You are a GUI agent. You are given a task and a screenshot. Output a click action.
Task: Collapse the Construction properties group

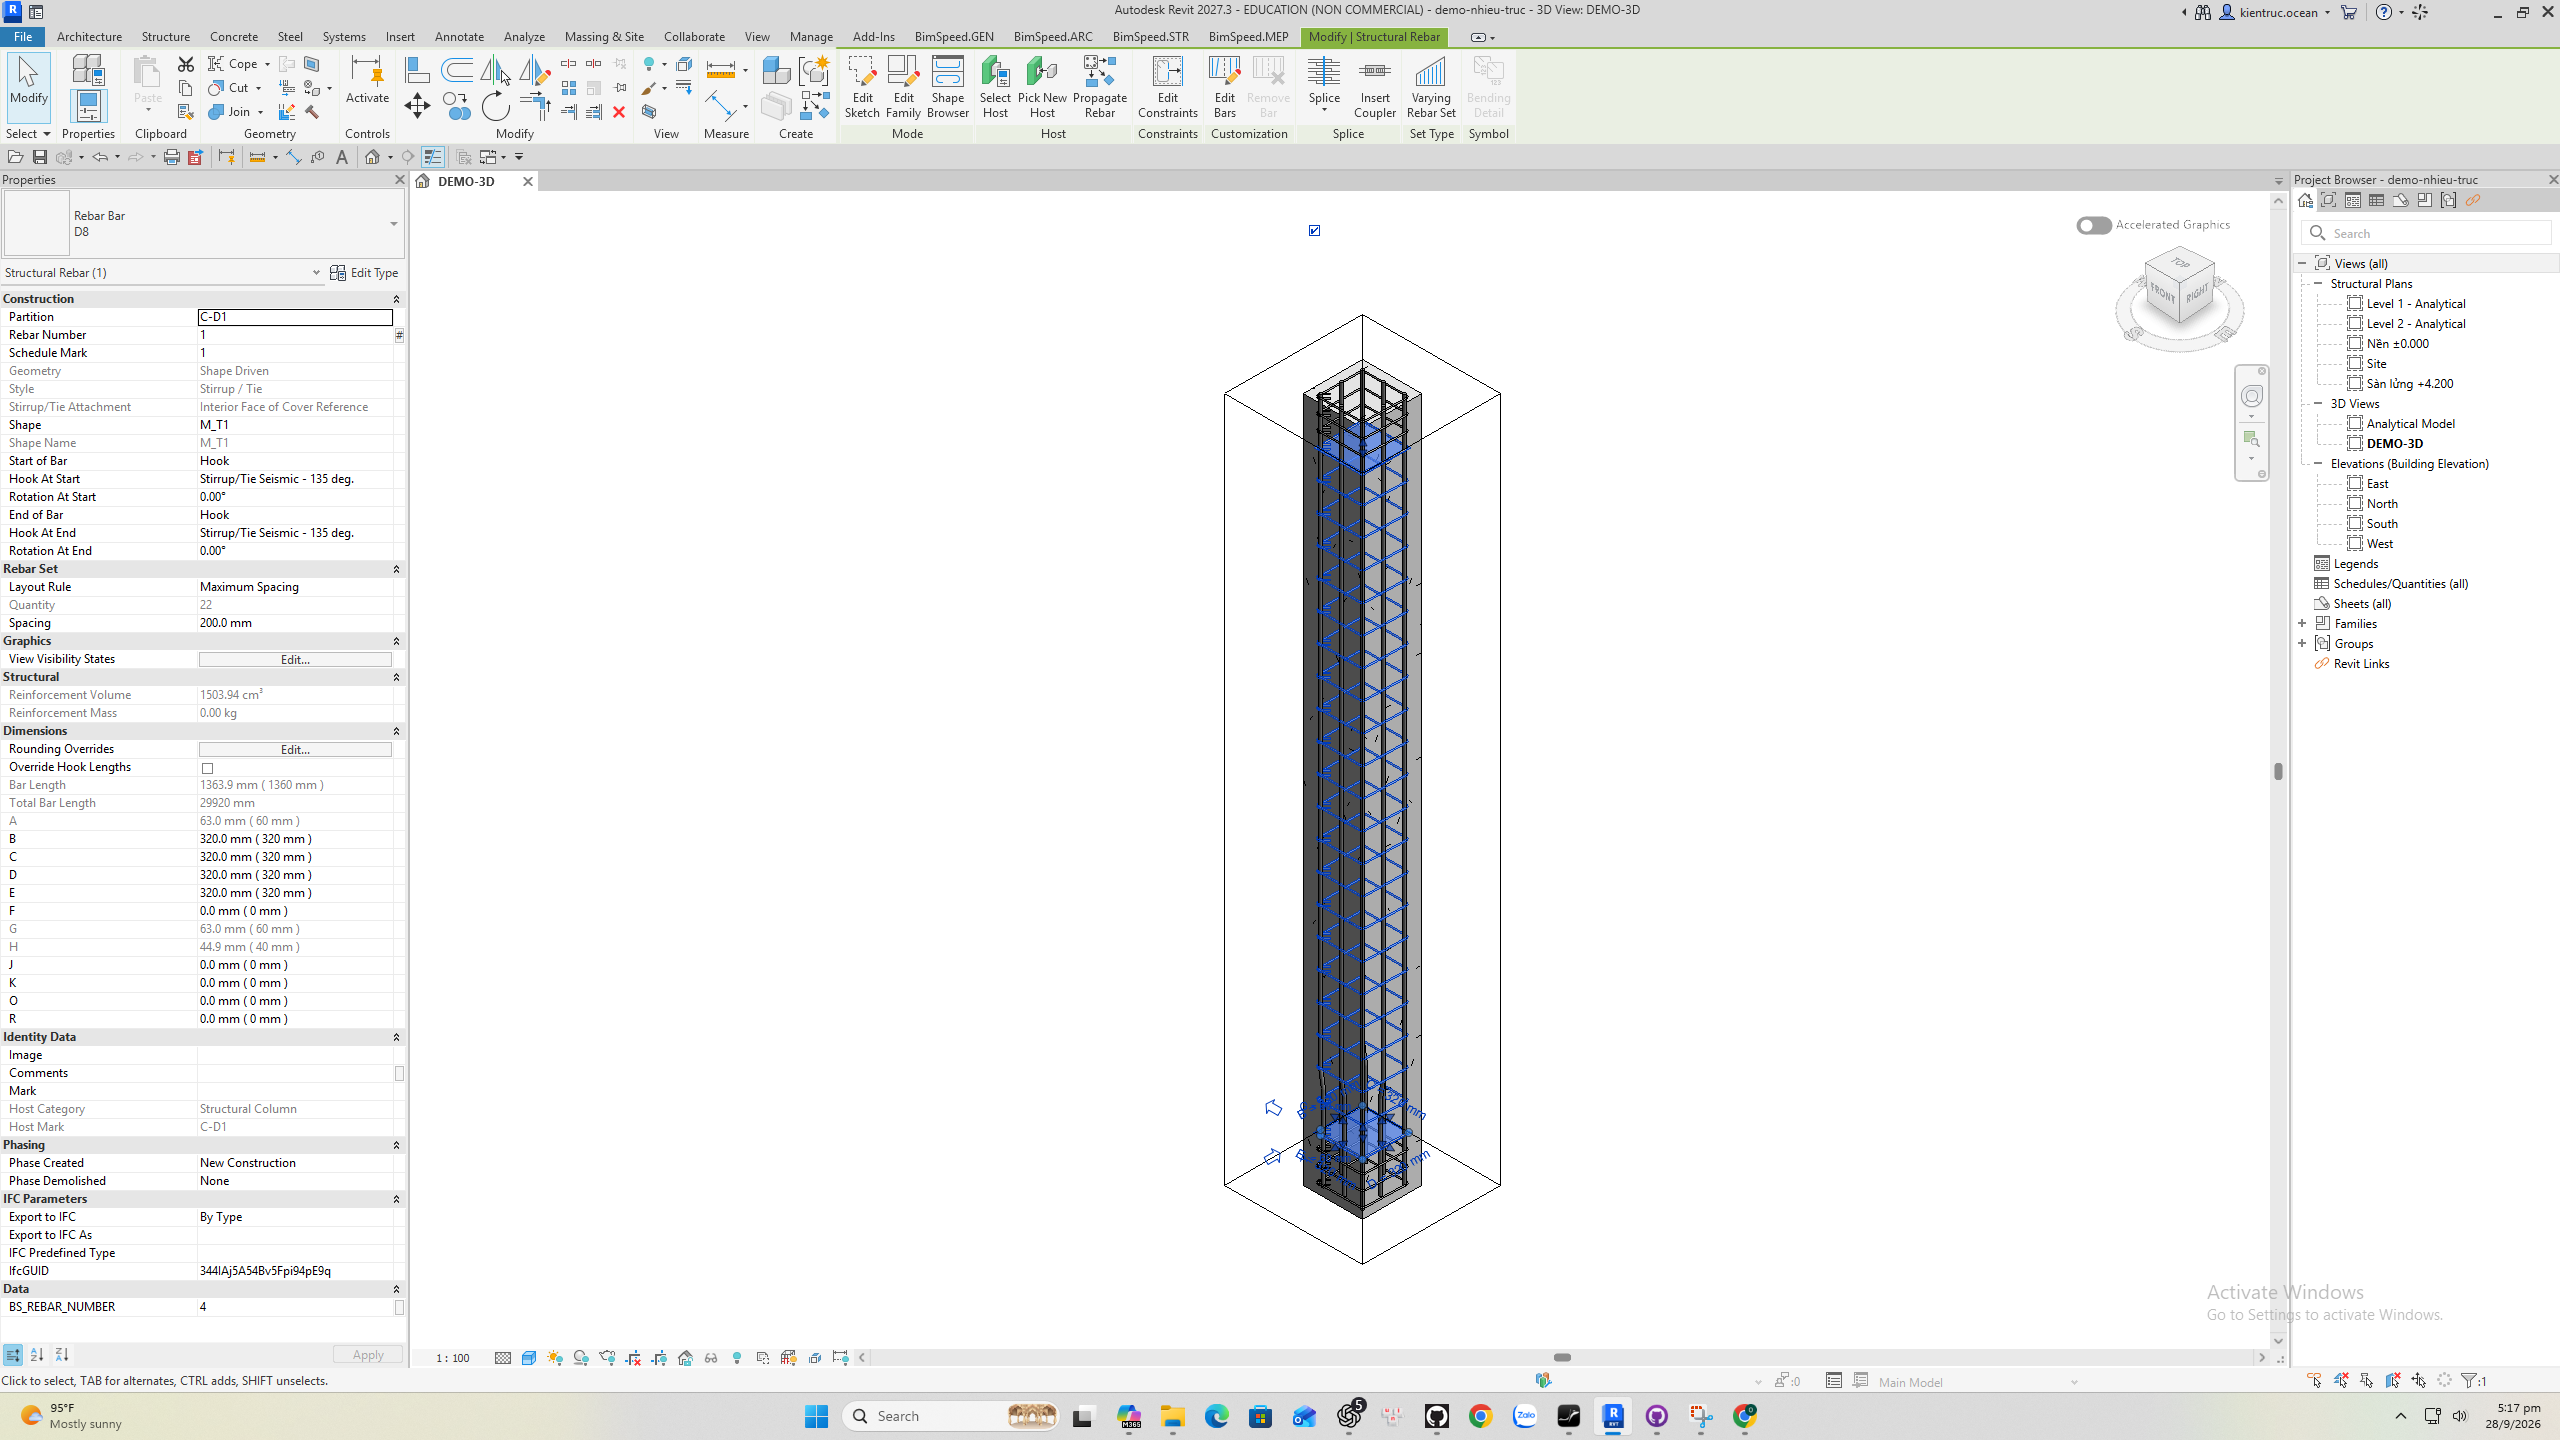coord(396,299)
